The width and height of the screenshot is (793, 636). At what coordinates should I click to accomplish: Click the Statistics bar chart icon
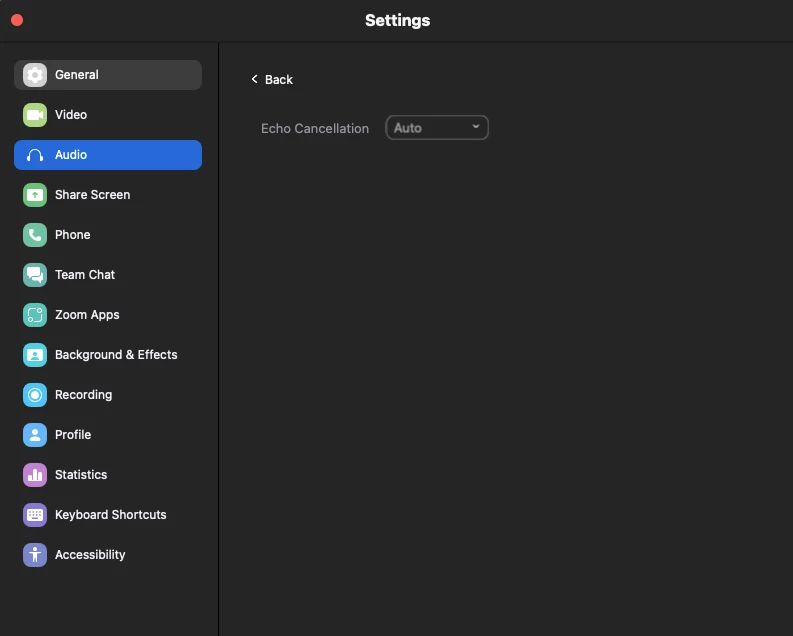click(35, 475)
